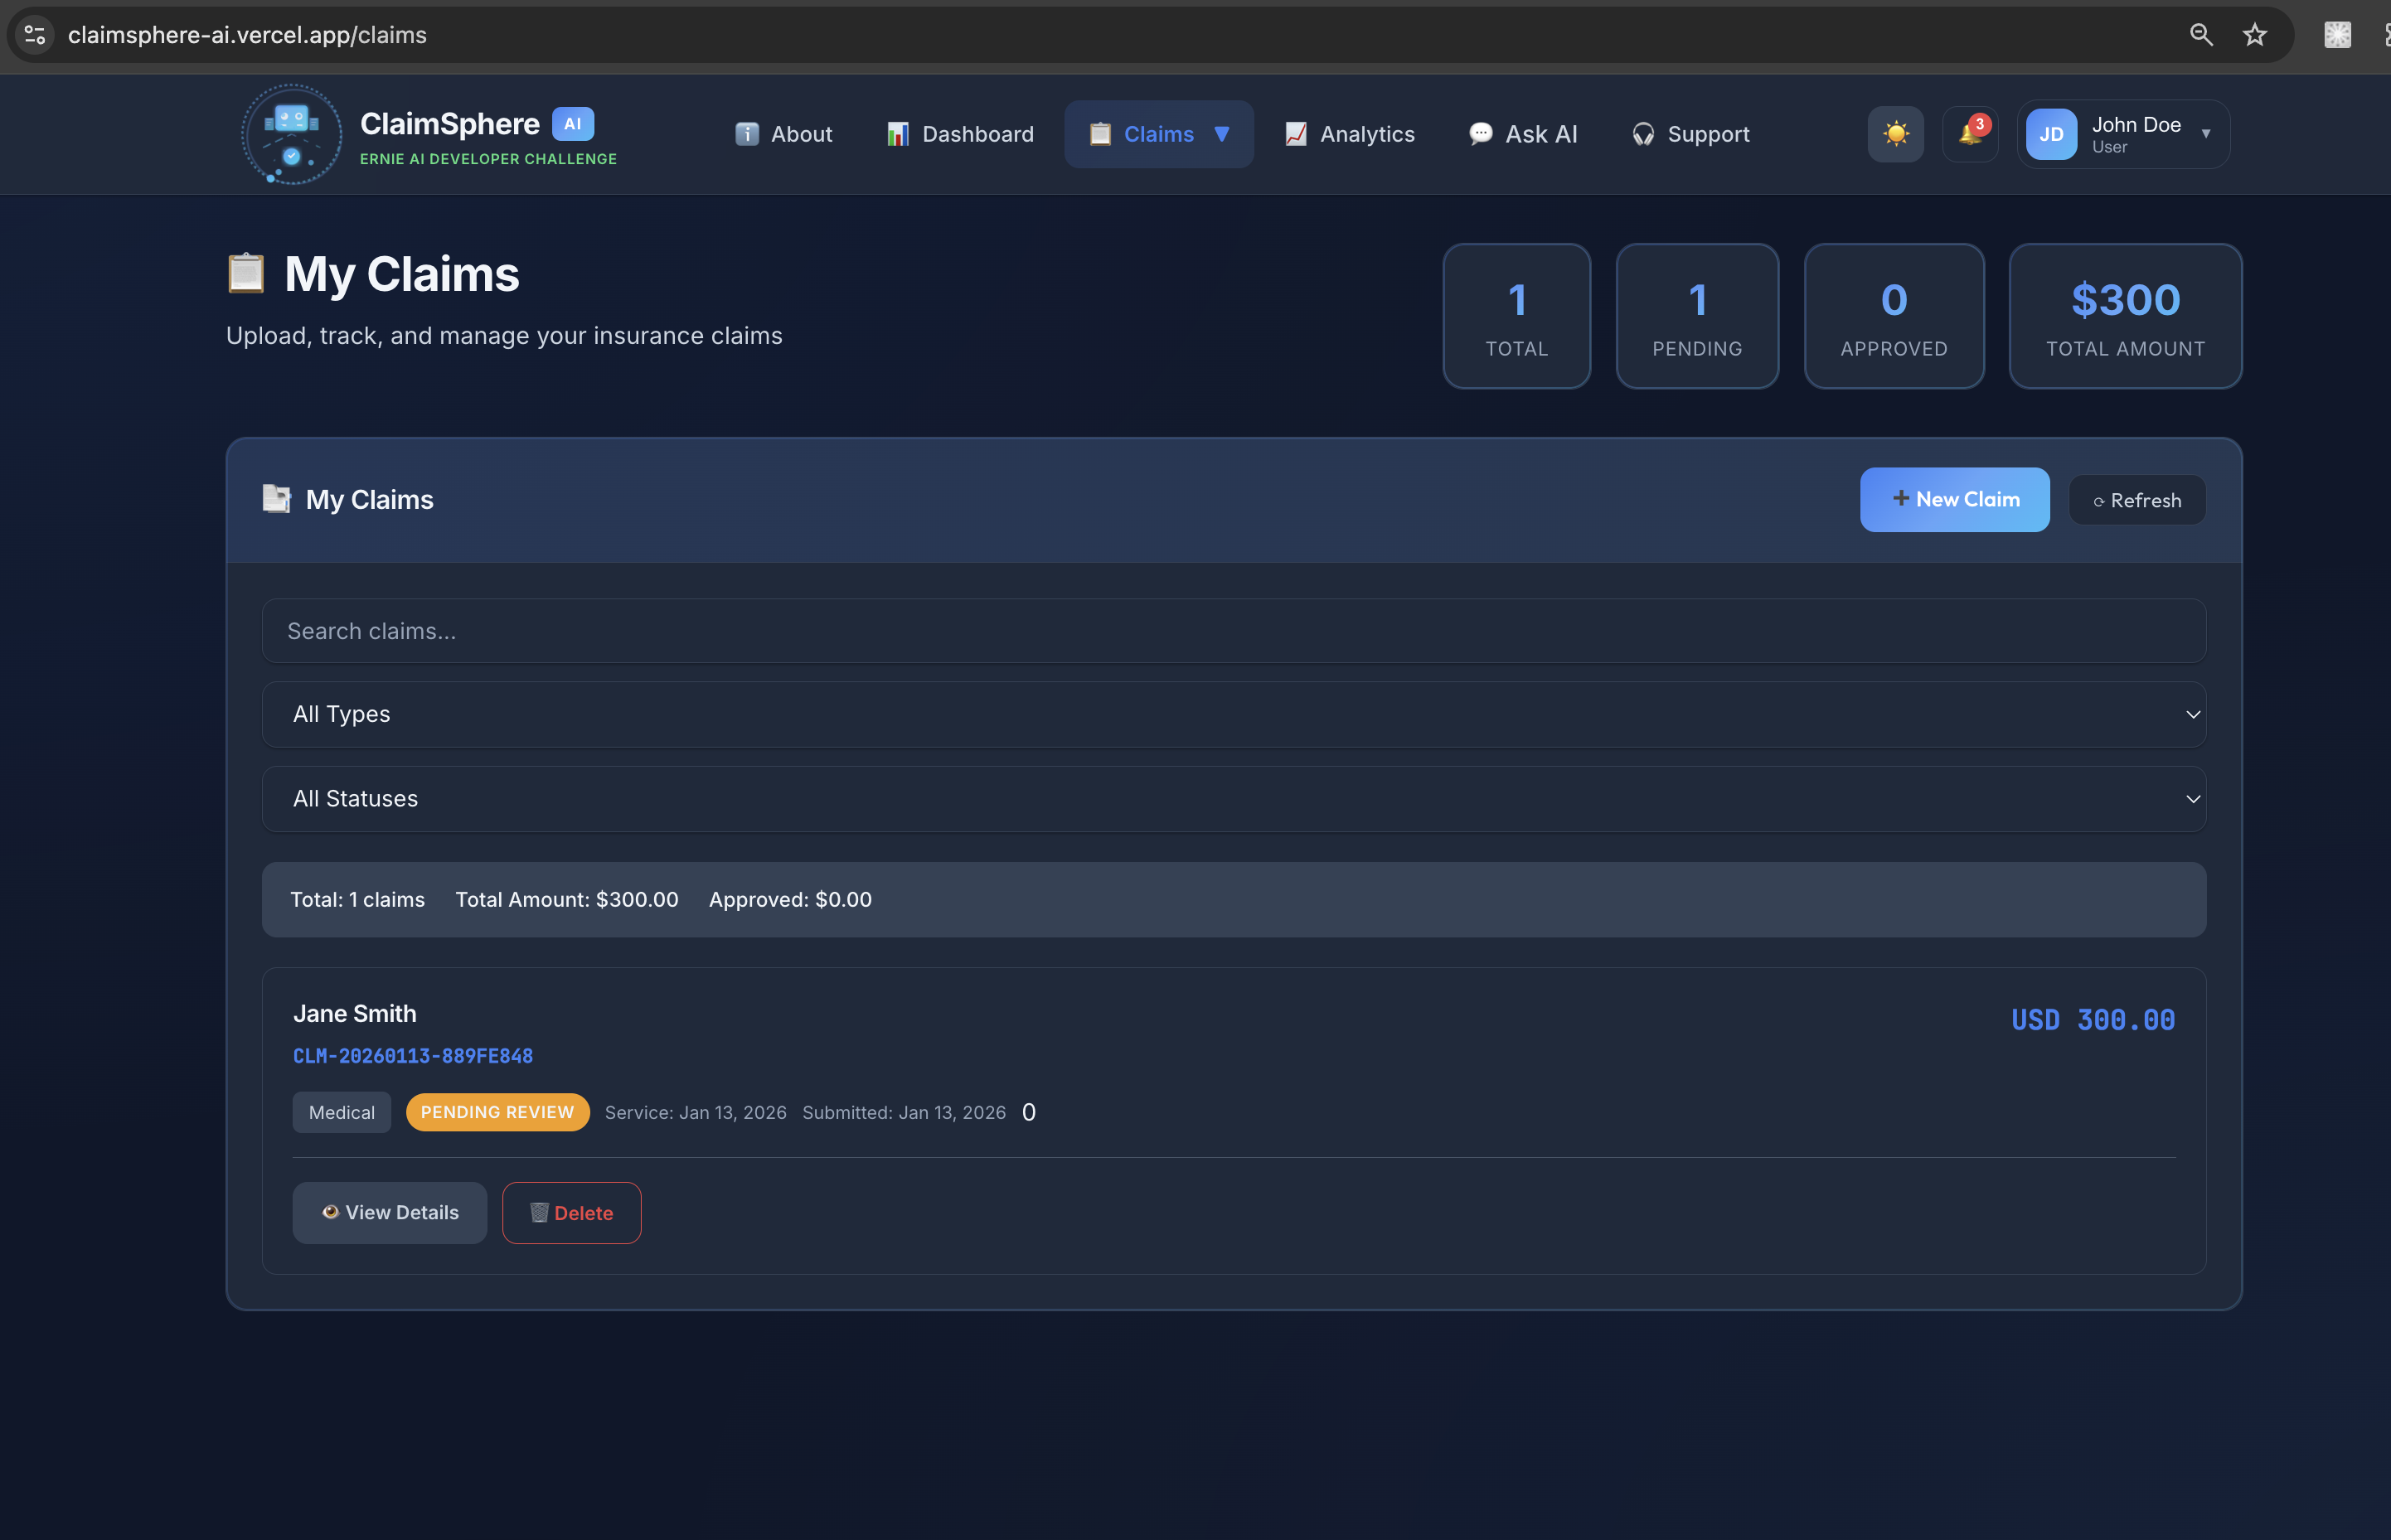2391x1540 pixels.
Task: Delete the Jane Smith claim
Action: pyautogui.click(x=571, y=1213)
